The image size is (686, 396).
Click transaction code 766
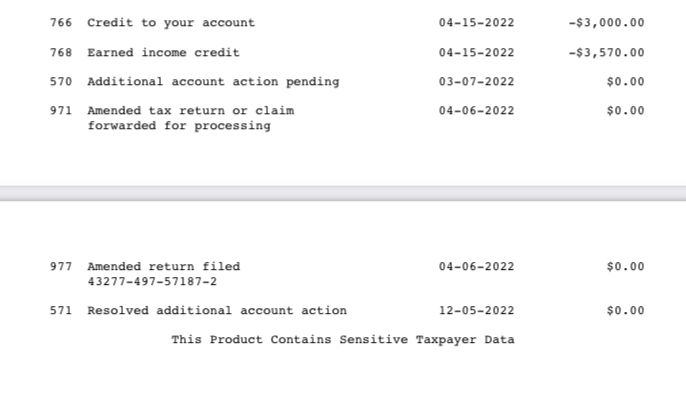point(61,23)
